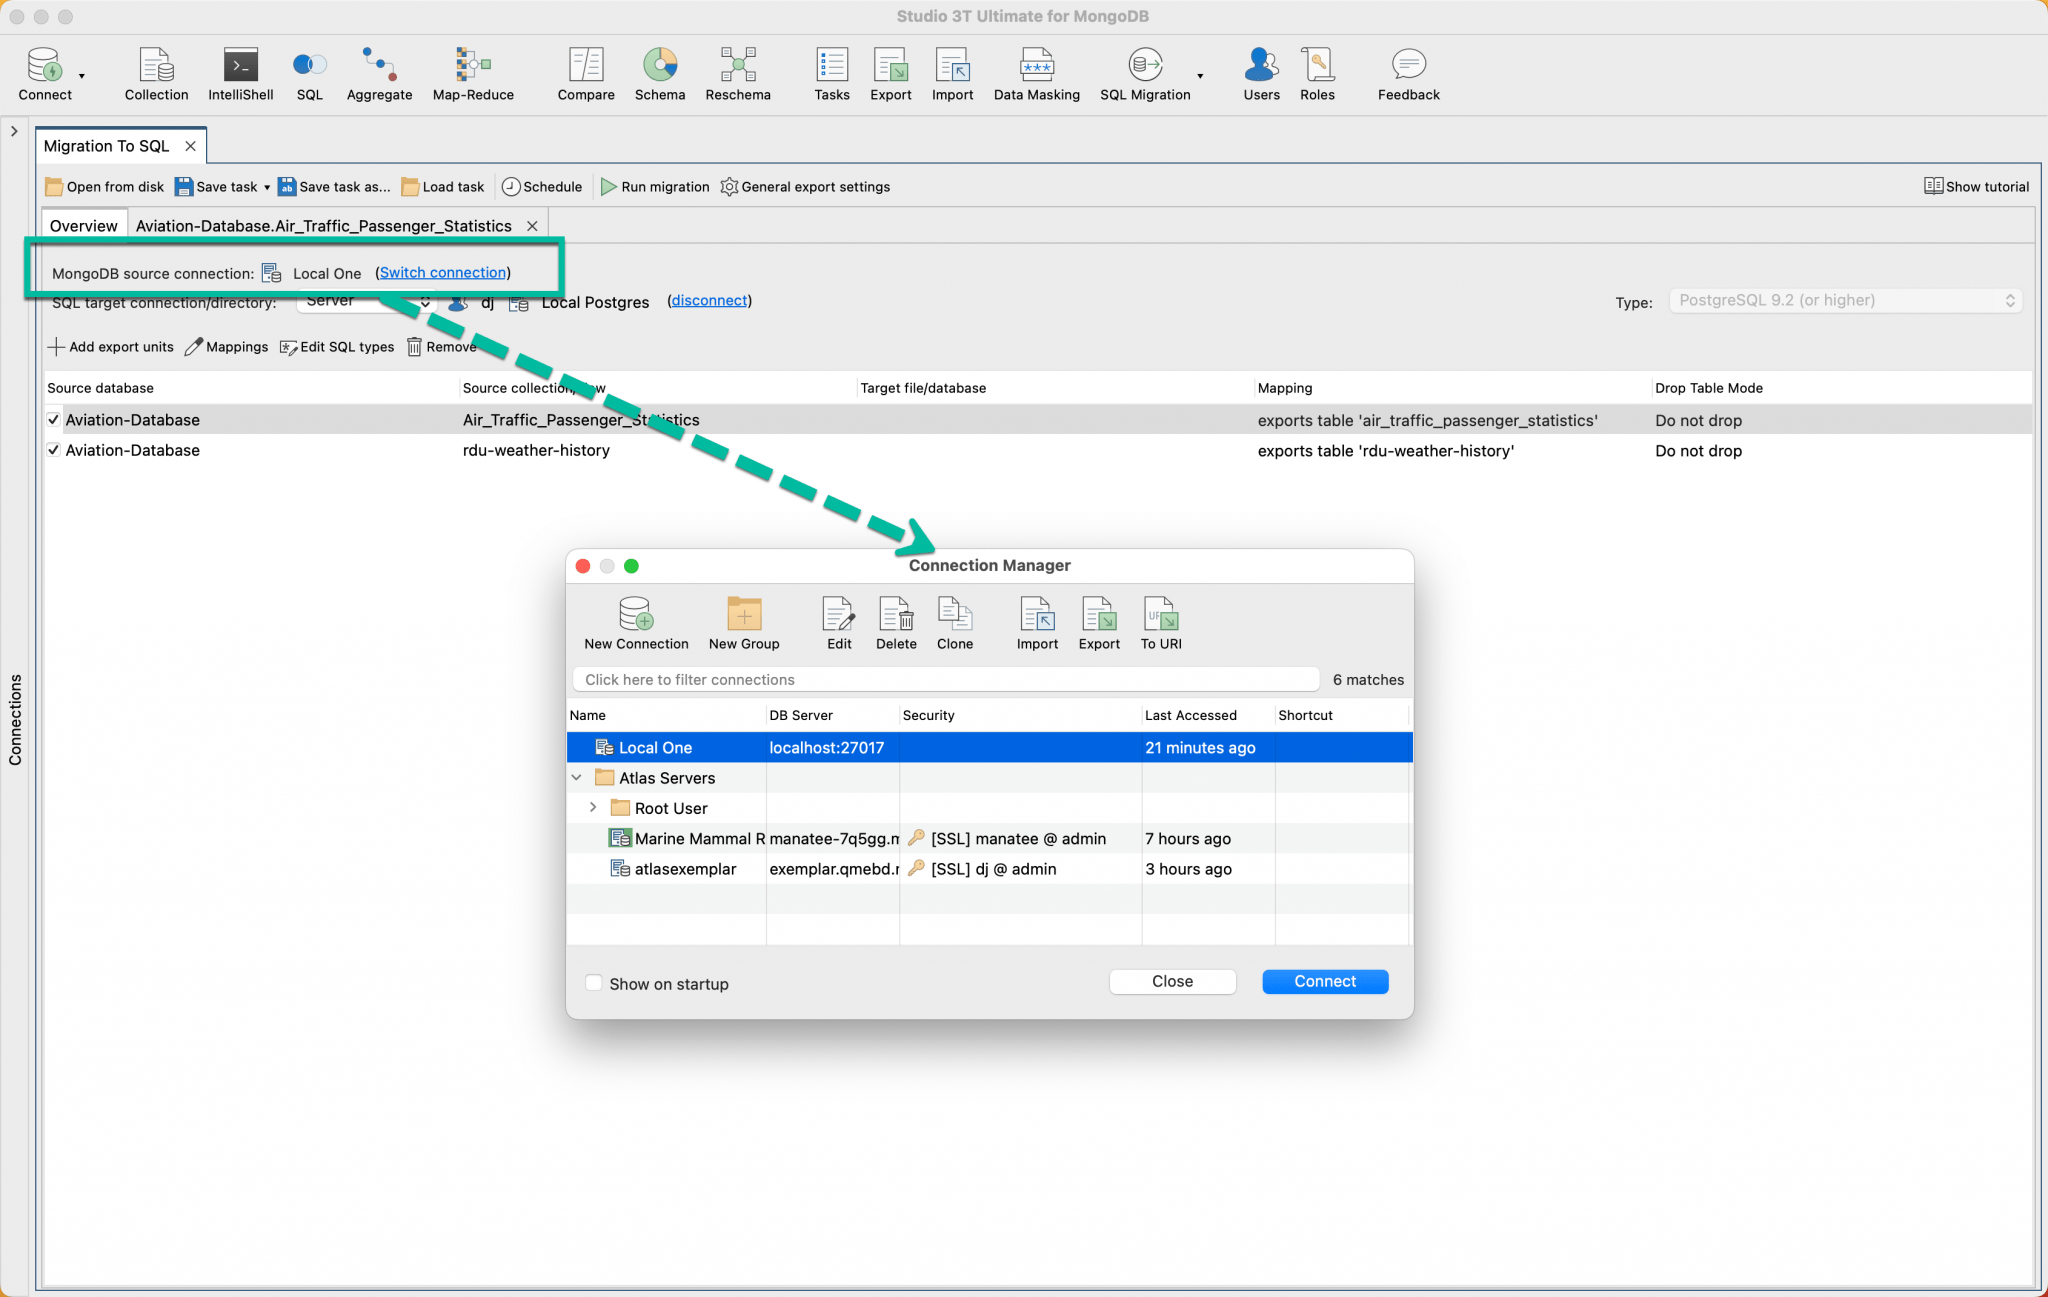Uncheck the rdu-weather-history export row
This screenshot has width=2048, height=1297.
click(x=54, y=450)
